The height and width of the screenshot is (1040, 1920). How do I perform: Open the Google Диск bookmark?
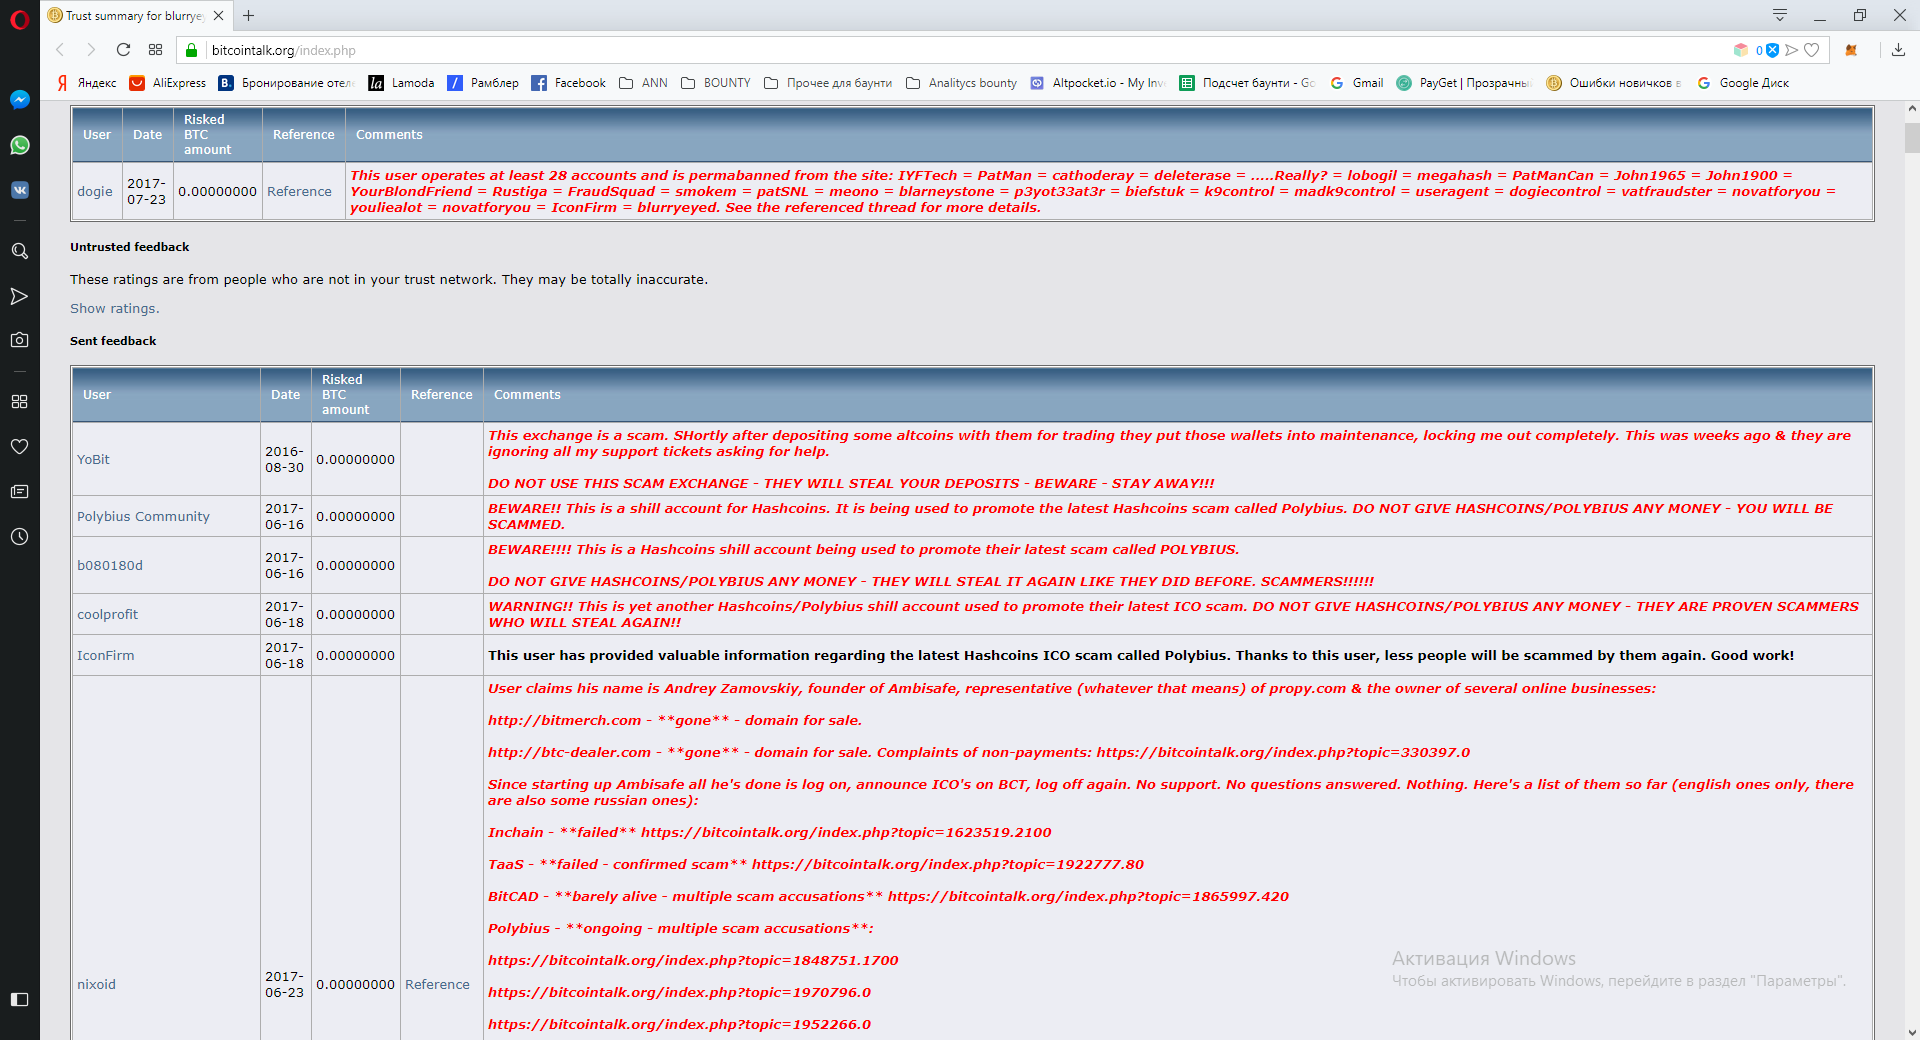[x=1743, y=83]
